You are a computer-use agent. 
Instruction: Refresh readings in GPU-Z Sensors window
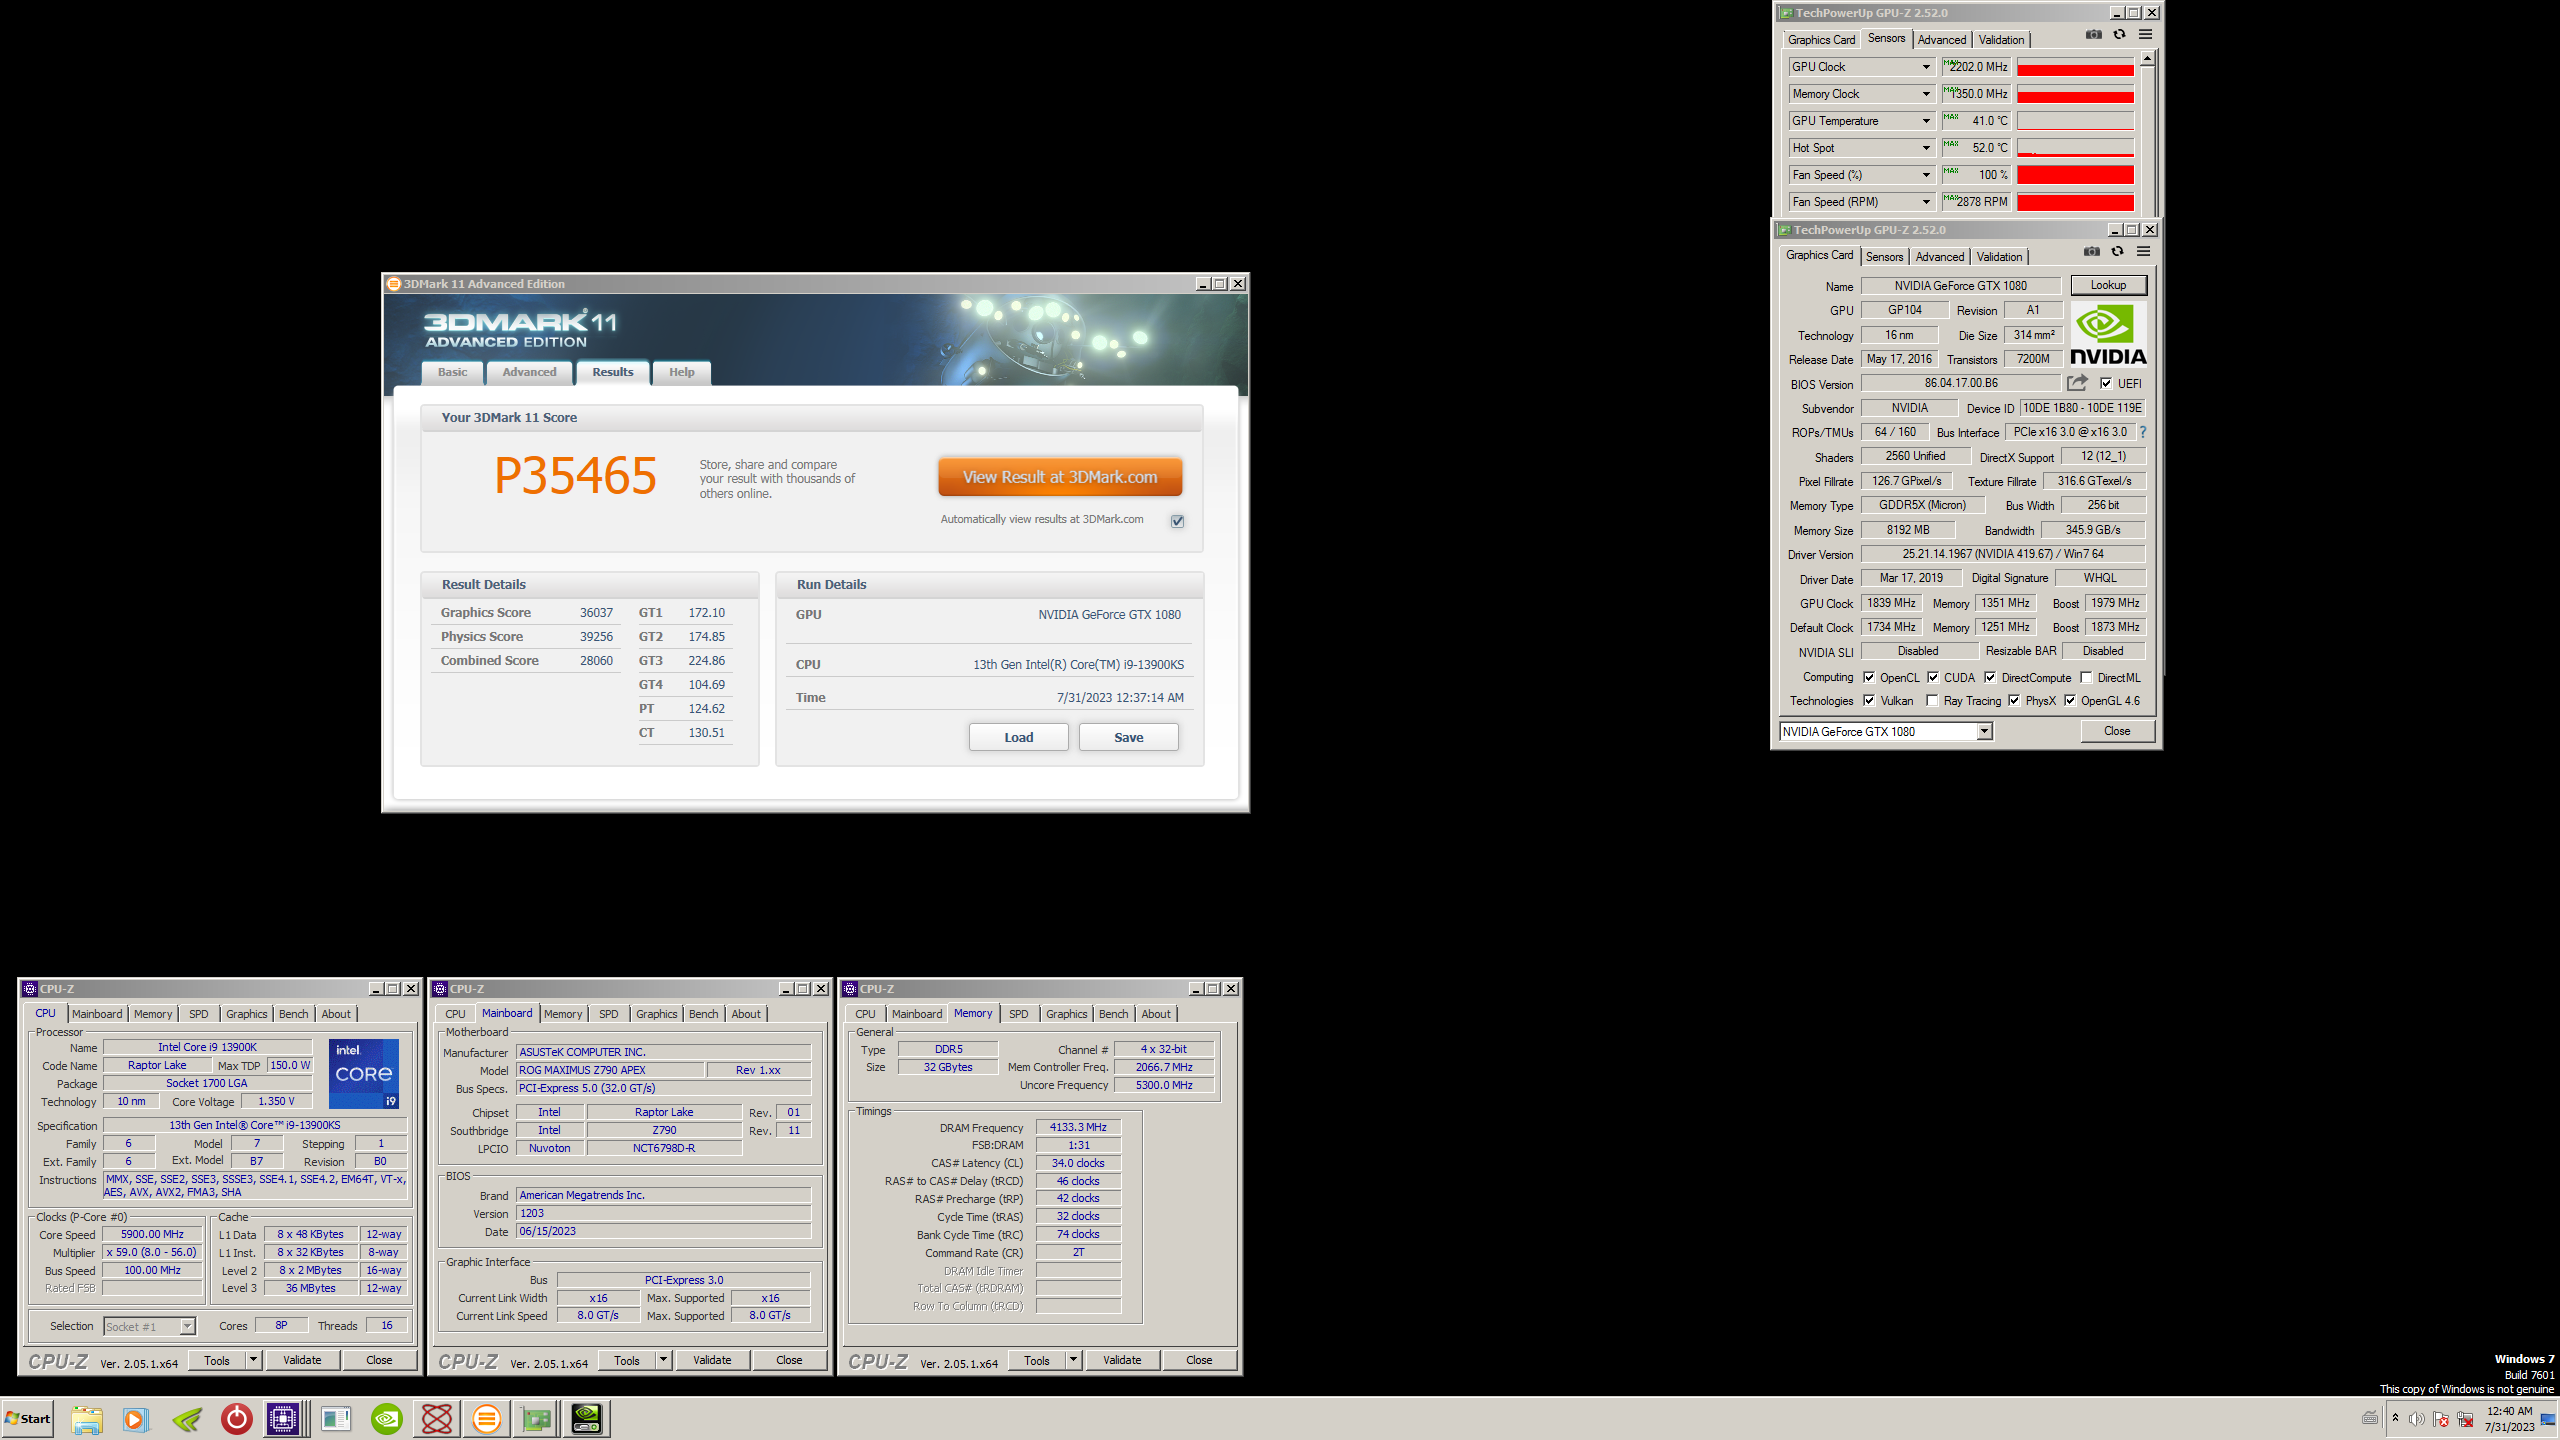tap(2119, 35)
